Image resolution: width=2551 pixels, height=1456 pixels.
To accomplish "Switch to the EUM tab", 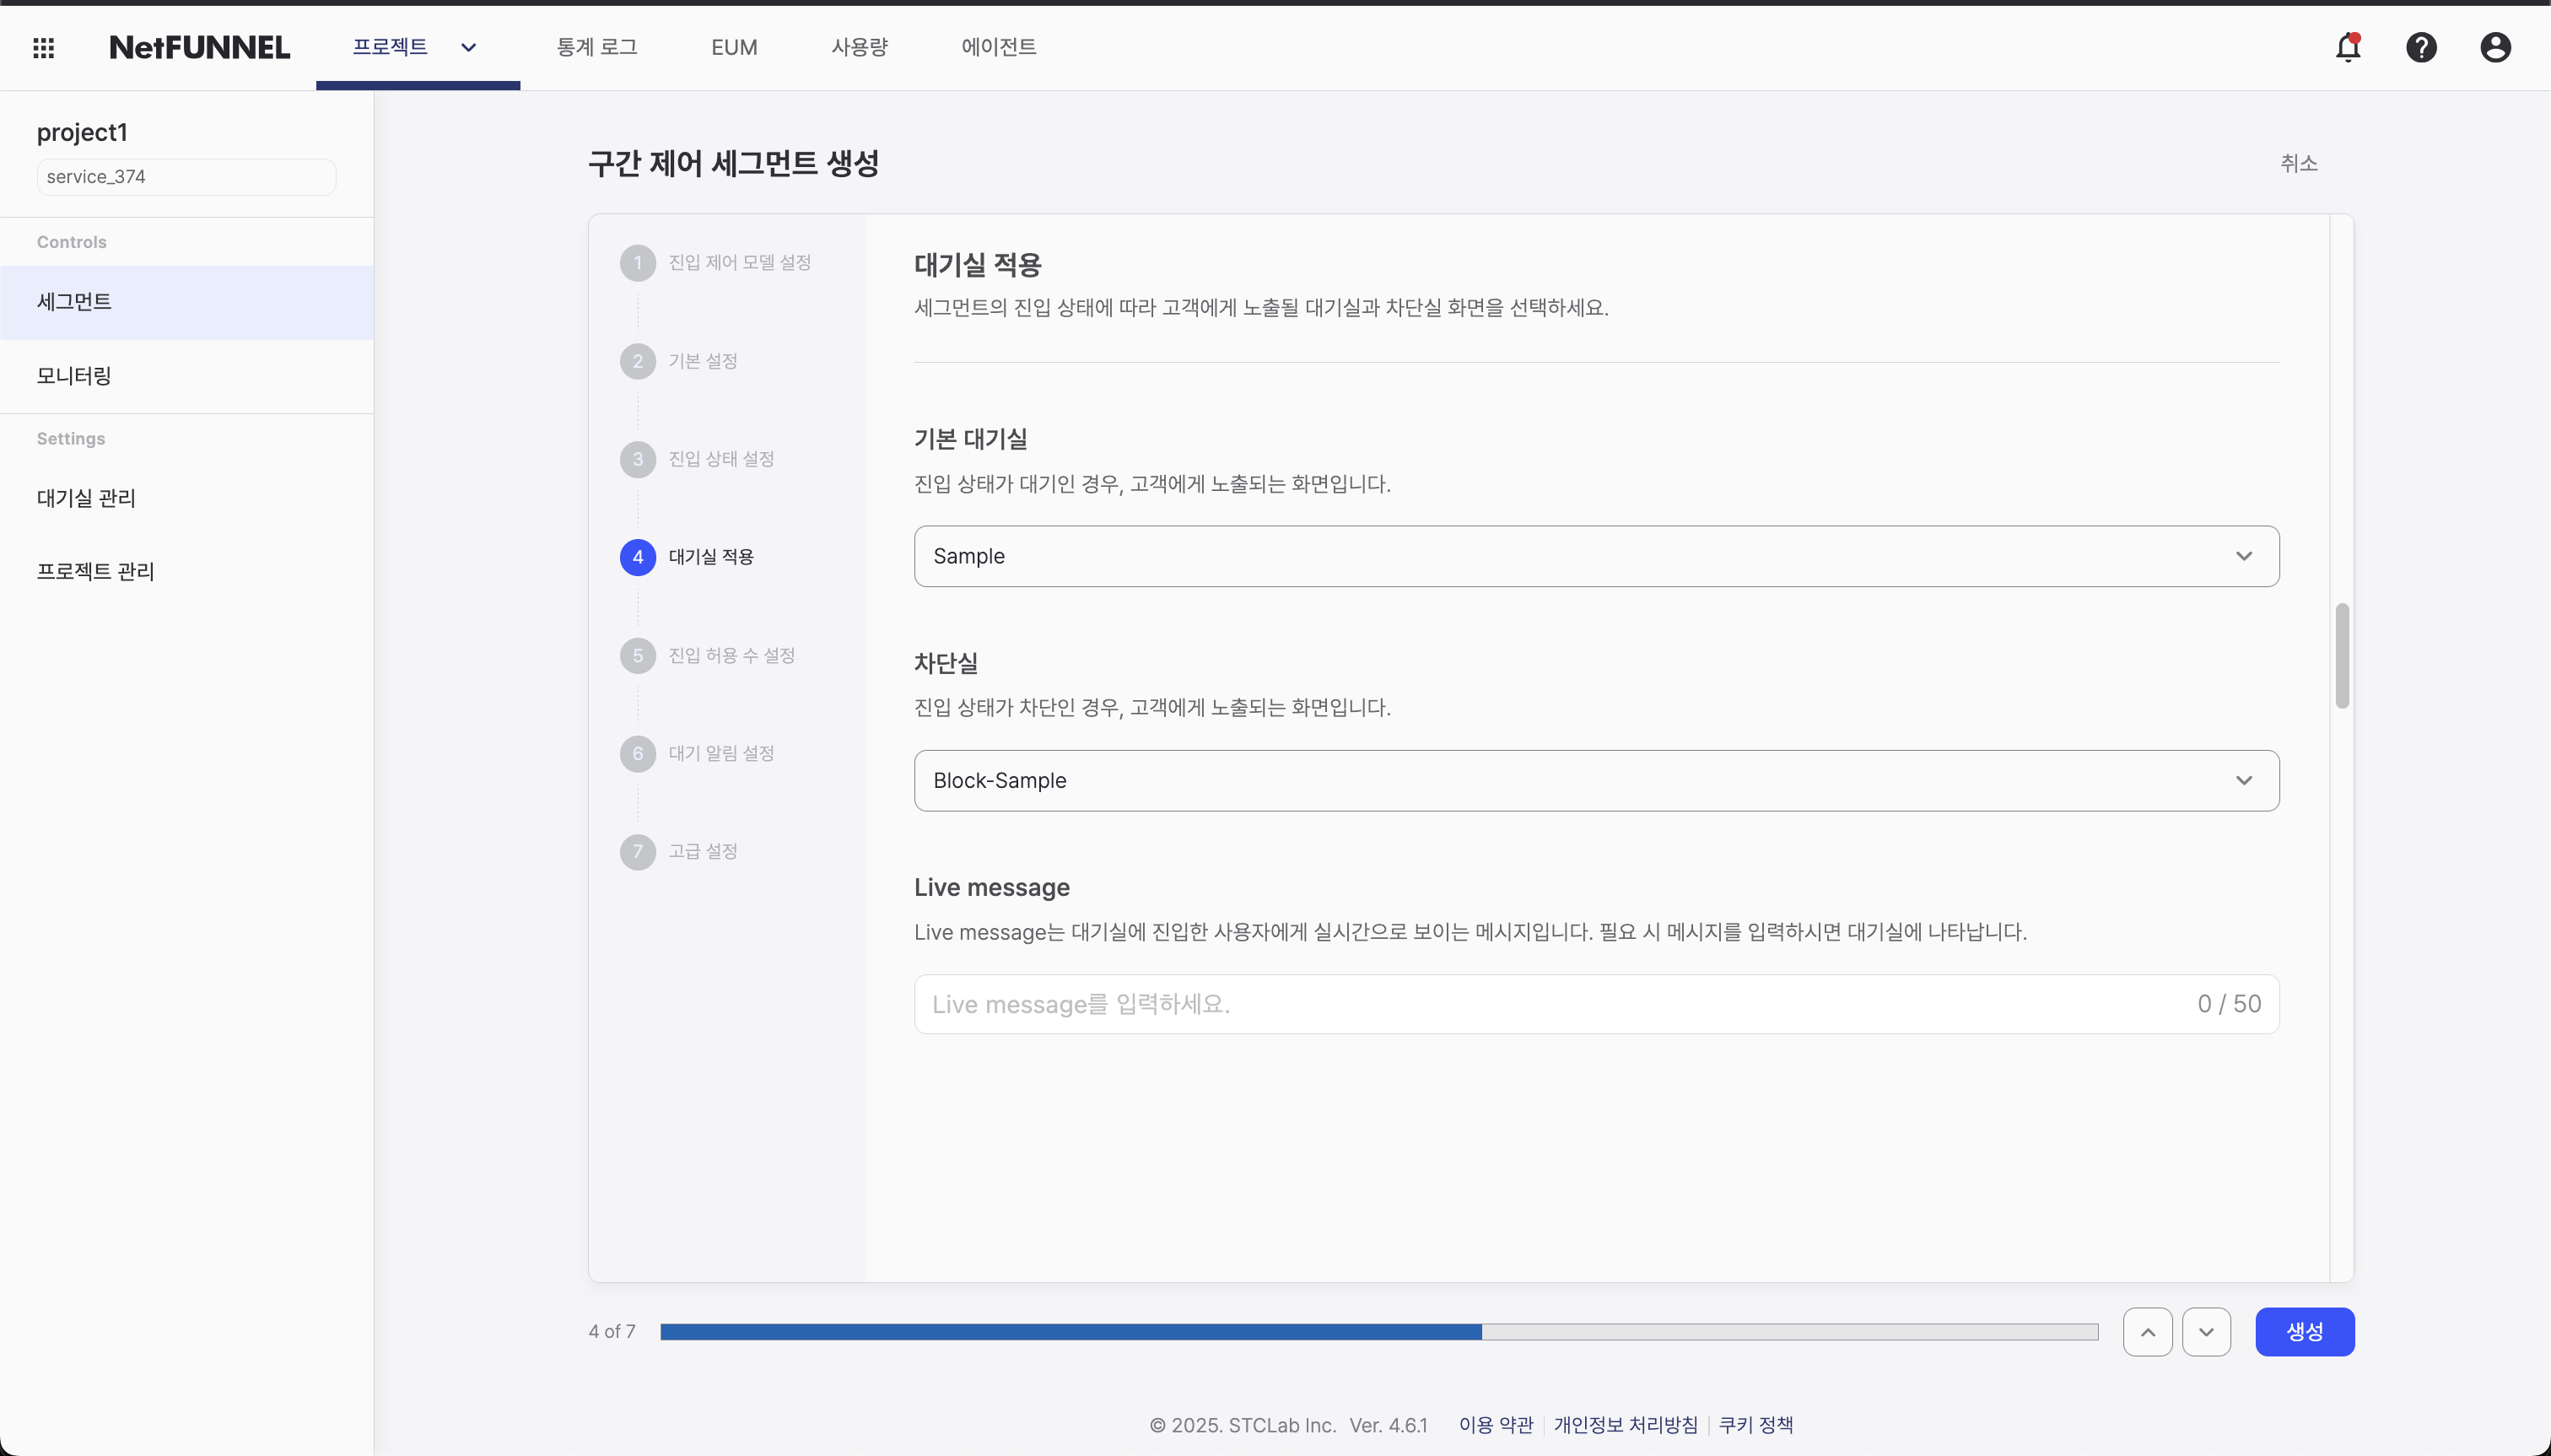I will click(x=733, y=47).
